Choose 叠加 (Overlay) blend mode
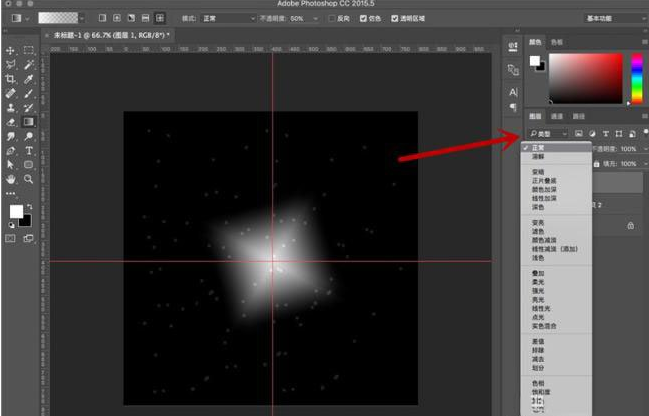The width and height of the screenshot is (649, 416). coord(556,273)
